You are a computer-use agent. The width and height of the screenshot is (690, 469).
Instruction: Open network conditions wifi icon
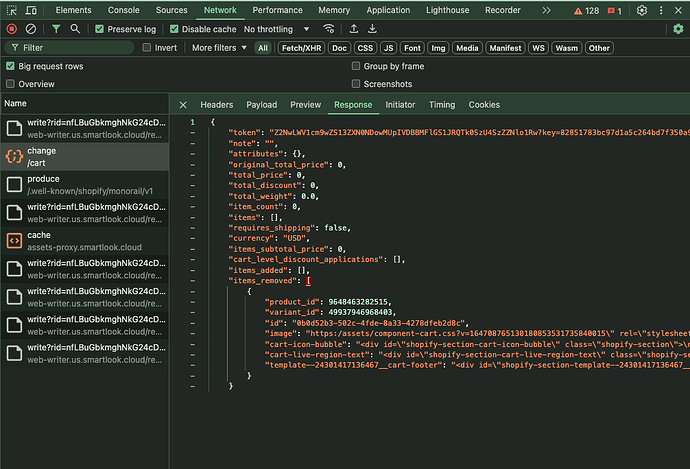329,29
